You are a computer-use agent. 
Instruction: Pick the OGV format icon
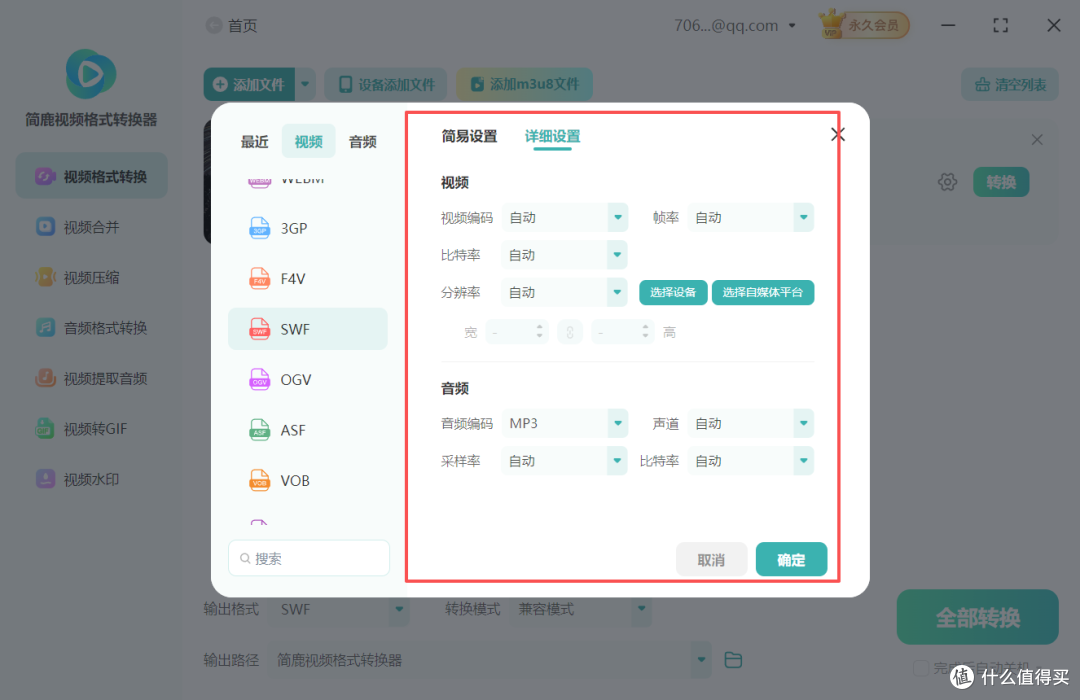(x=260, y=380)
